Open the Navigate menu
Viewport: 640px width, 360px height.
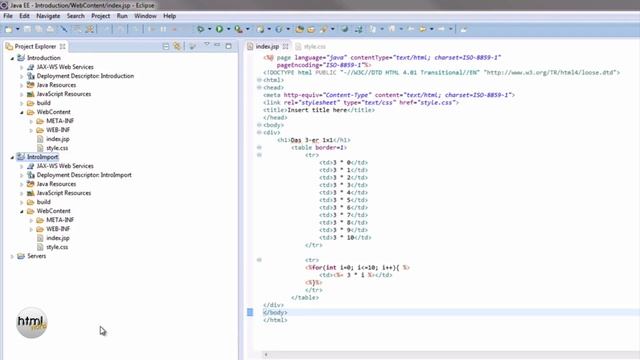click(x=48, y=16)
